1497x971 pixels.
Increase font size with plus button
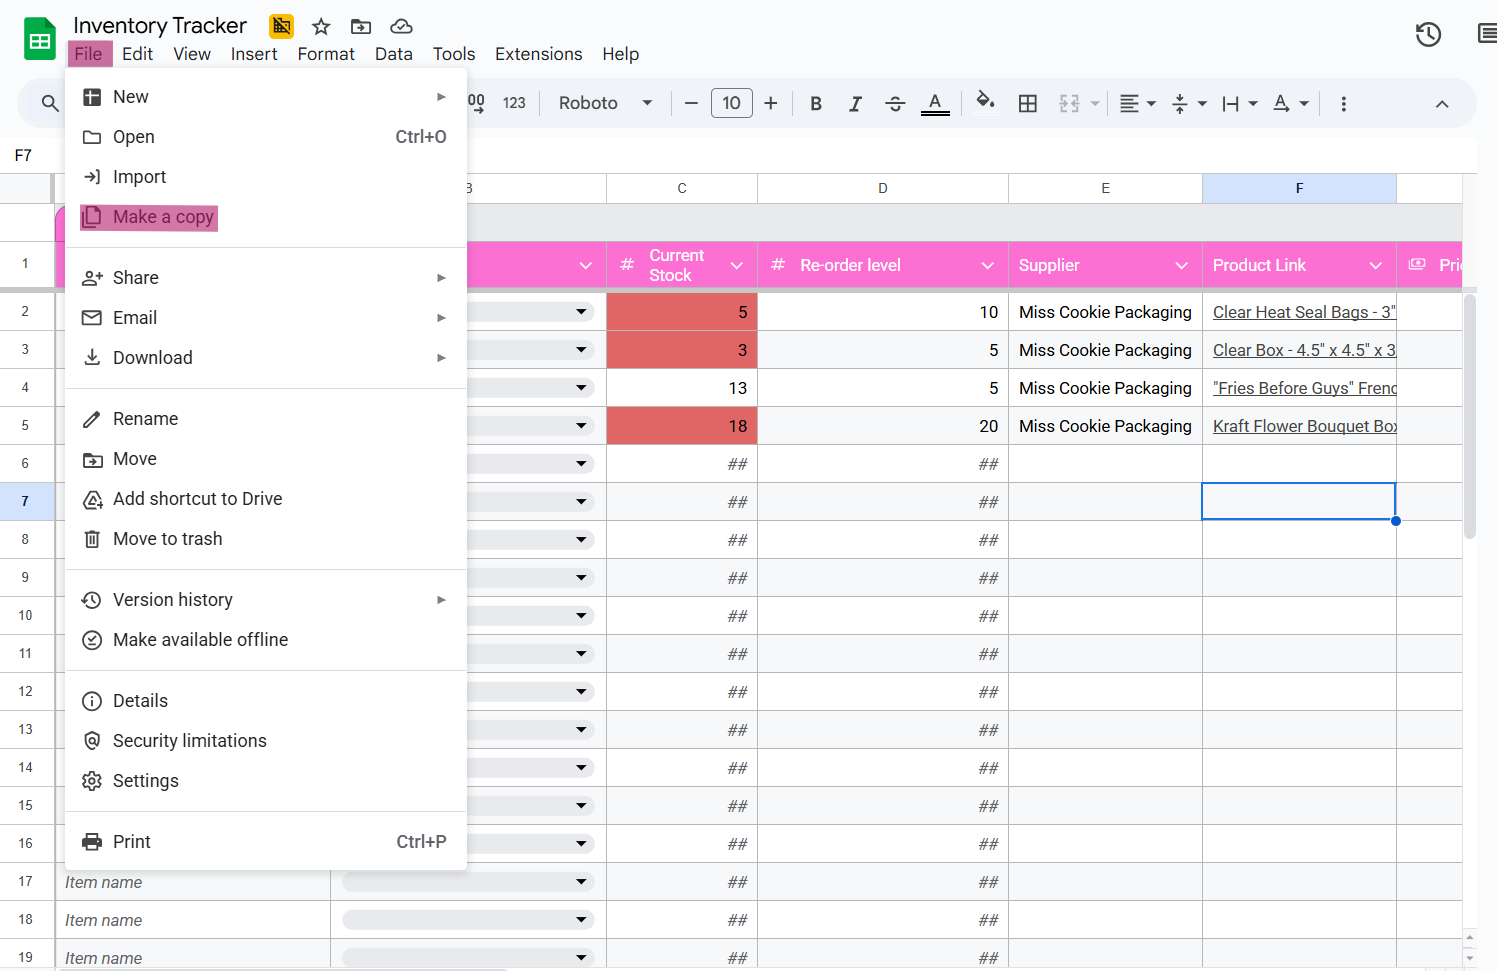pyautogui.click(x=770, y=103)
